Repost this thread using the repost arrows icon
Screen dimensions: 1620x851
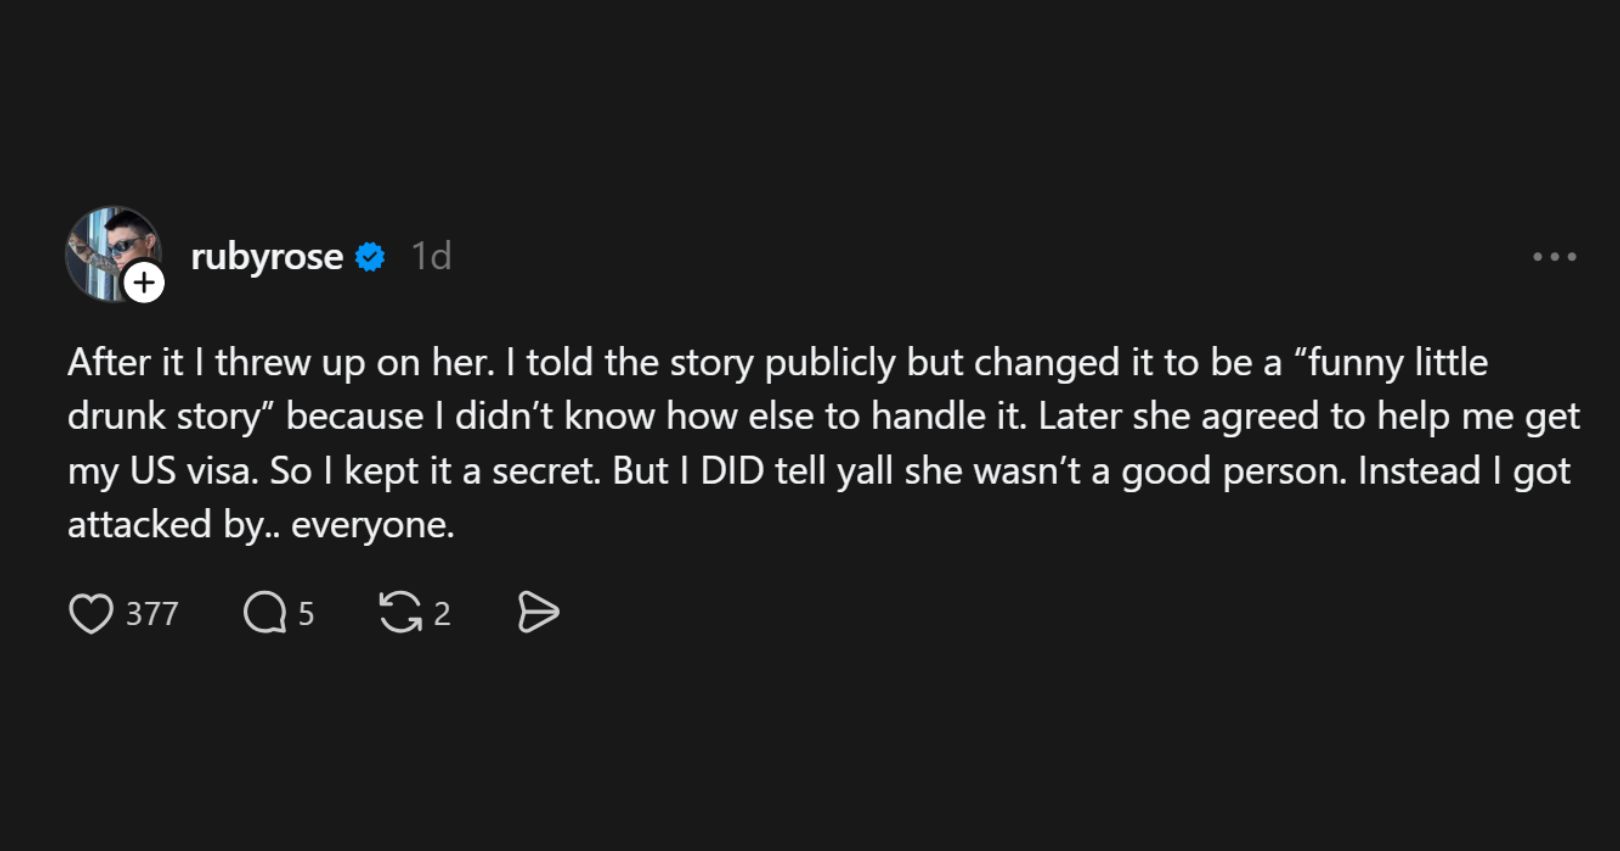(x=400, y=613)
